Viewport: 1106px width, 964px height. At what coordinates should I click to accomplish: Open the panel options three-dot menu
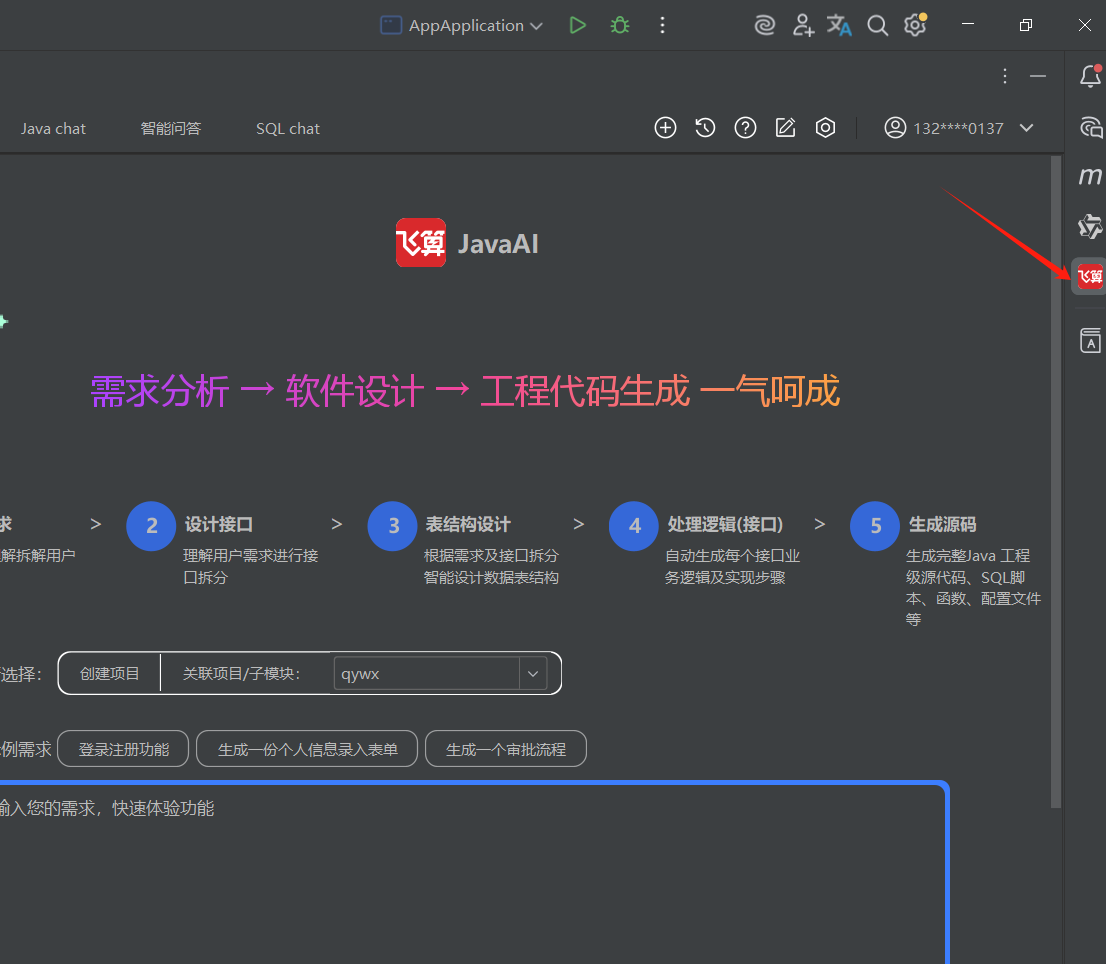1005,76
